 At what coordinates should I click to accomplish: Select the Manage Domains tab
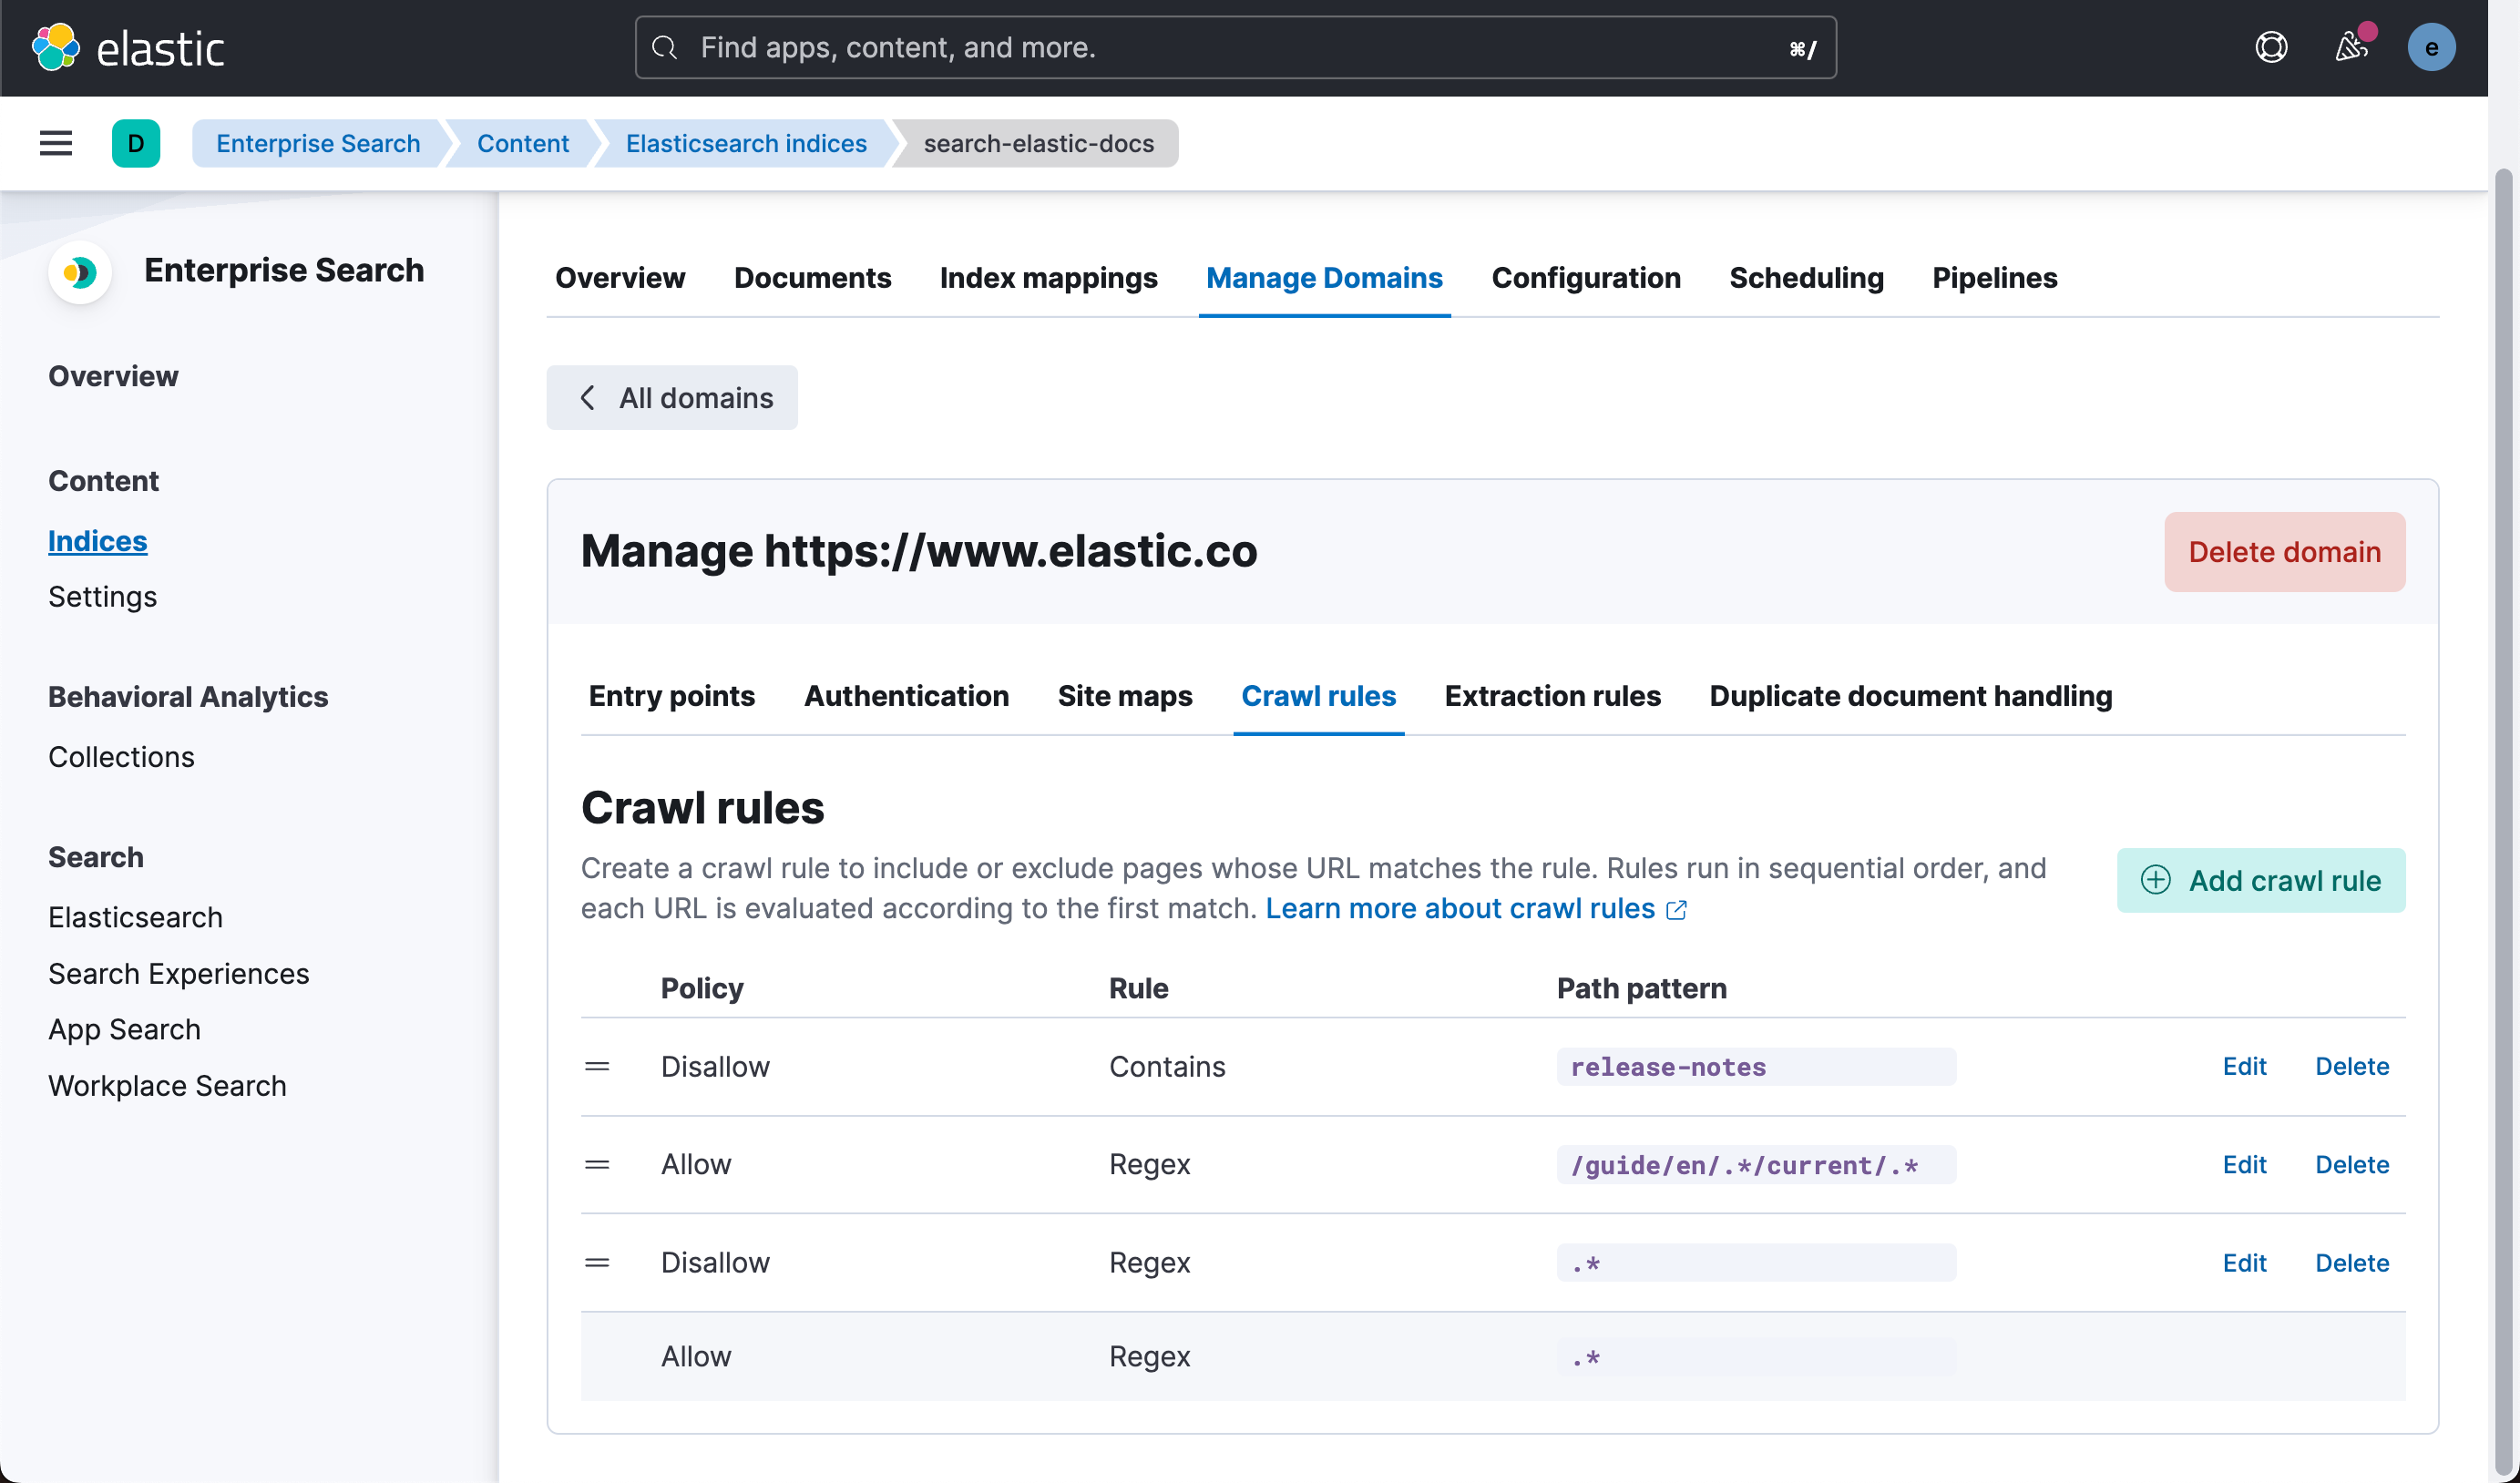[1324, 277]
